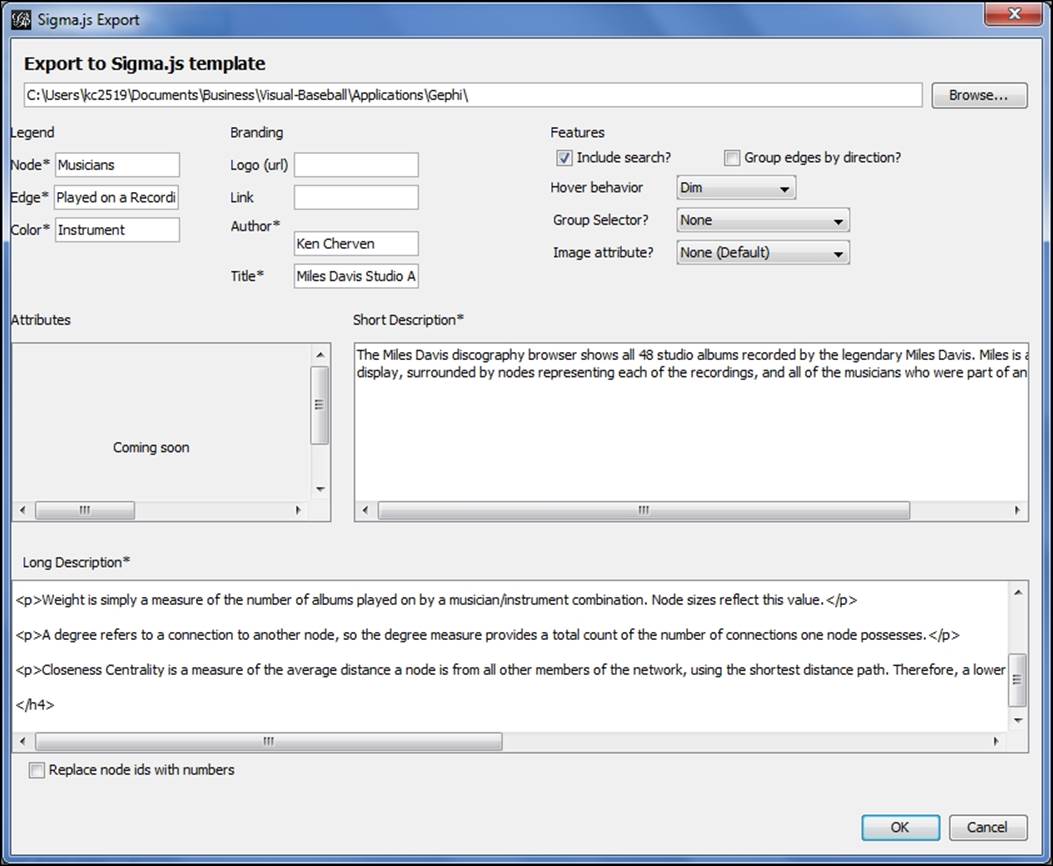Click the Browse button for export path
This screenshot has height=866, width=1053.
(979, 95)
